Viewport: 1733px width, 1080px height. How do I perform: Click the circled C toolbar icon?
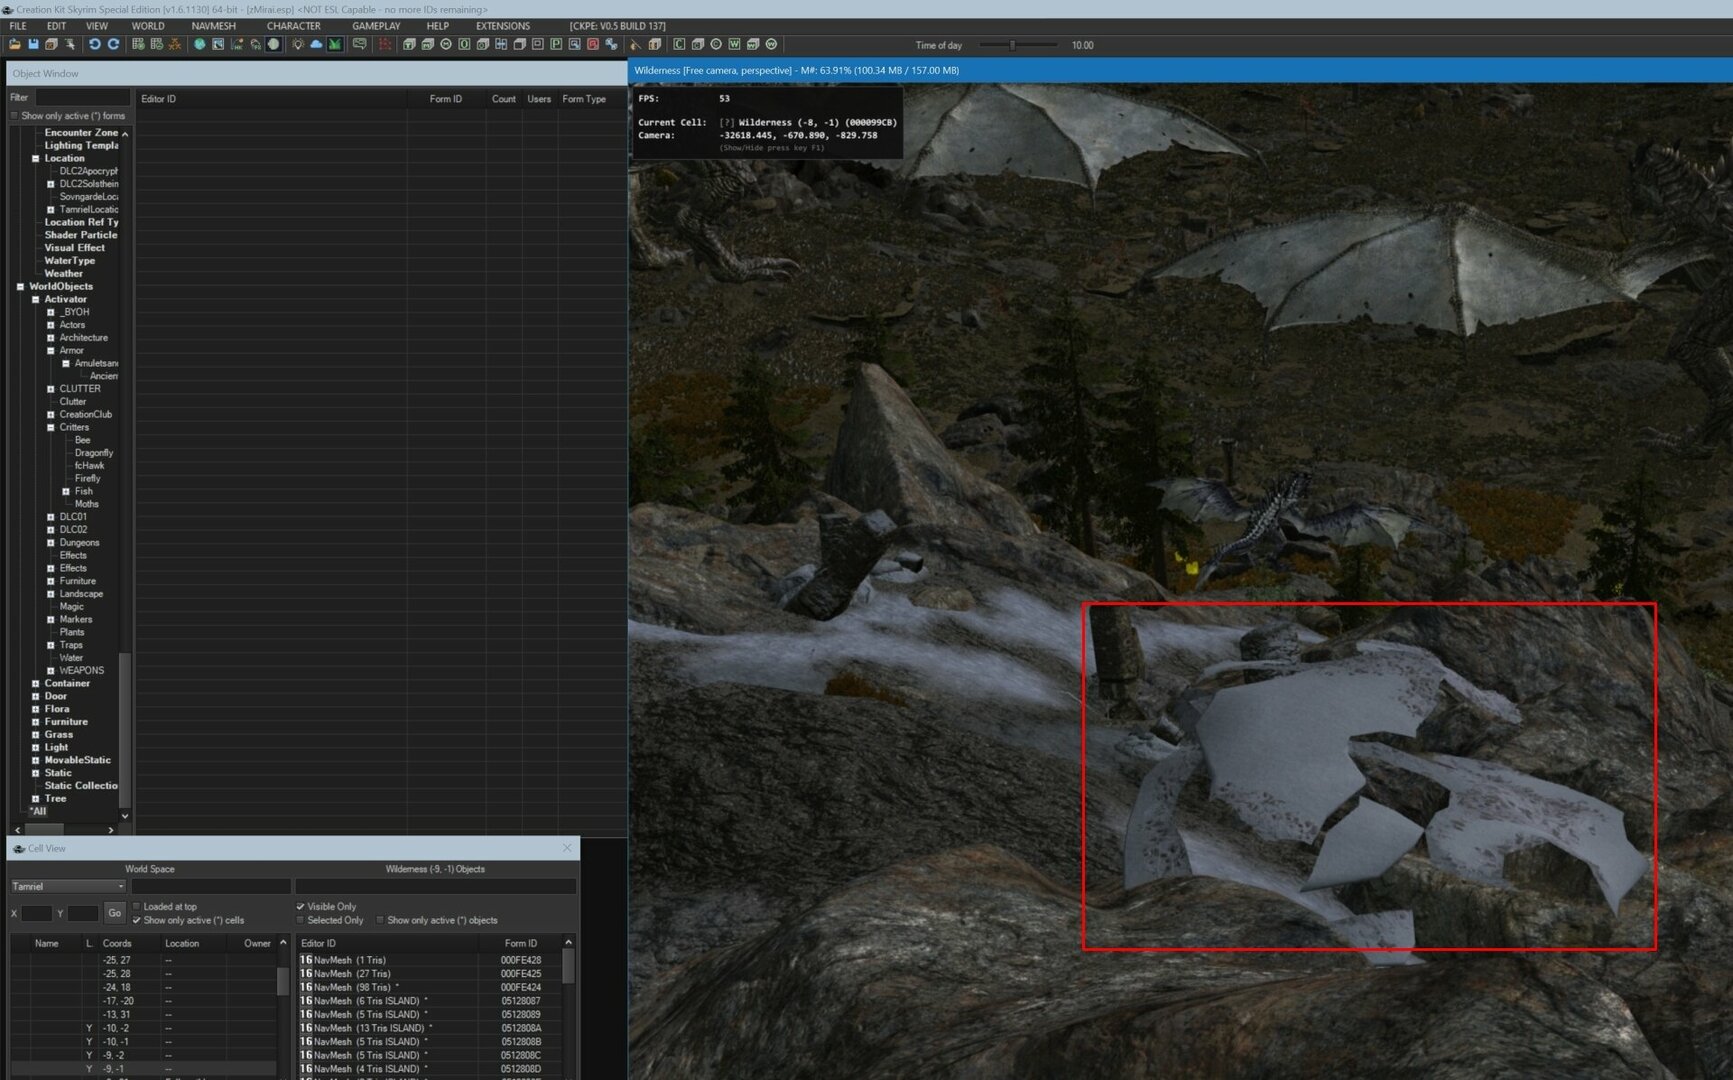pyautogui.click(x=716, y=45)
